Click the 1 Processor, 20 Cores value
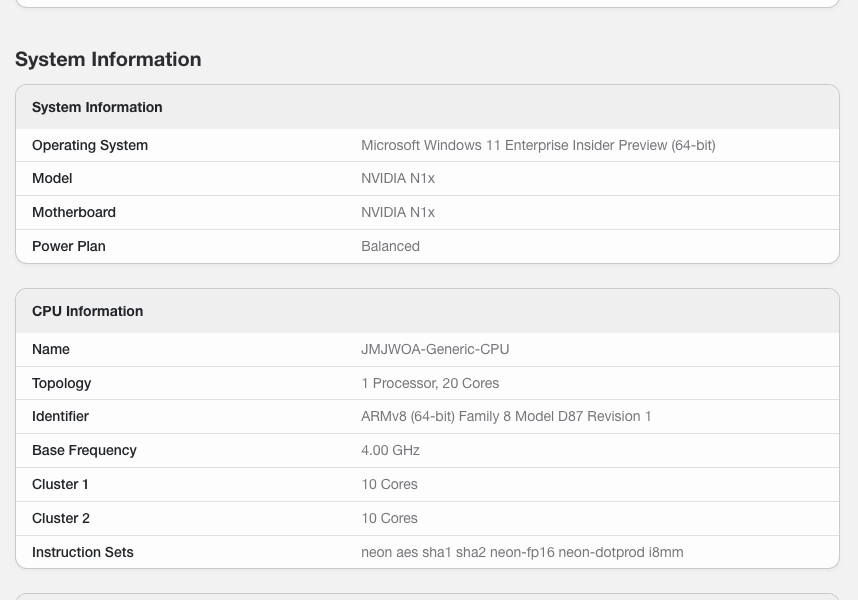 430,383
